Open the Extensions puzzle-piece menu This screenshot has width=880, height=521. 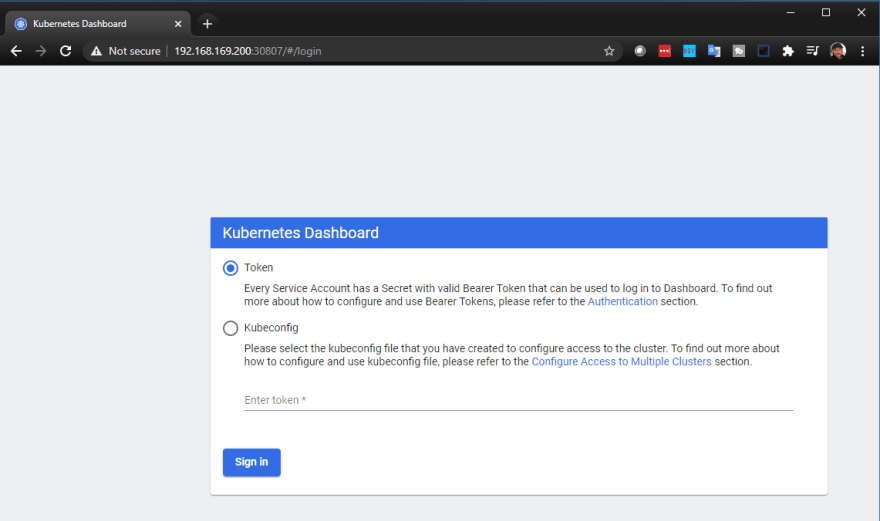point(788,51)
